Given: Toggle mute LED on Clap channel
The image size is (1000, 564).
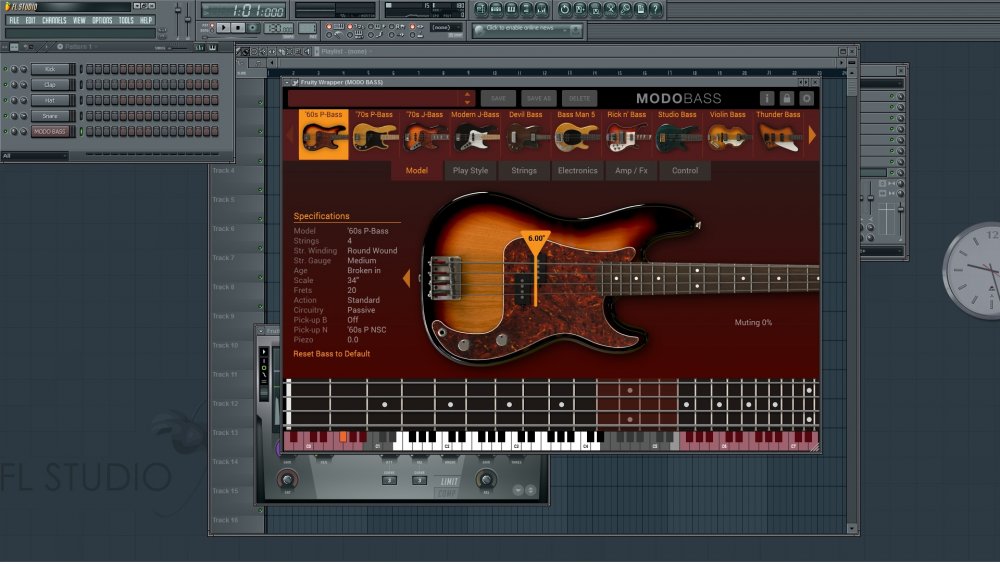Looking at the screenshot, I should pyautogui.click(x=5, y=84).
